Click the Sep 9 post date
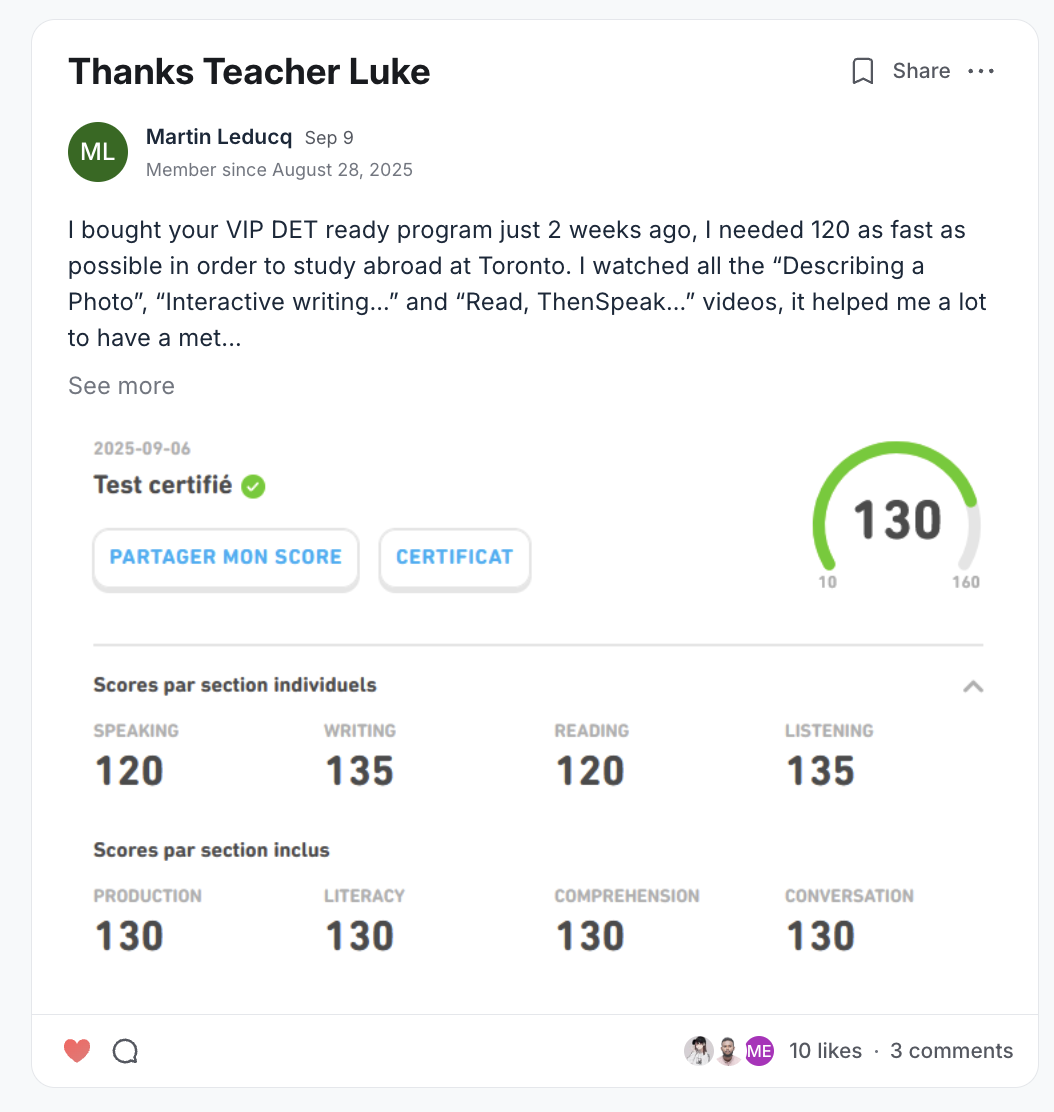 point(329,138)
